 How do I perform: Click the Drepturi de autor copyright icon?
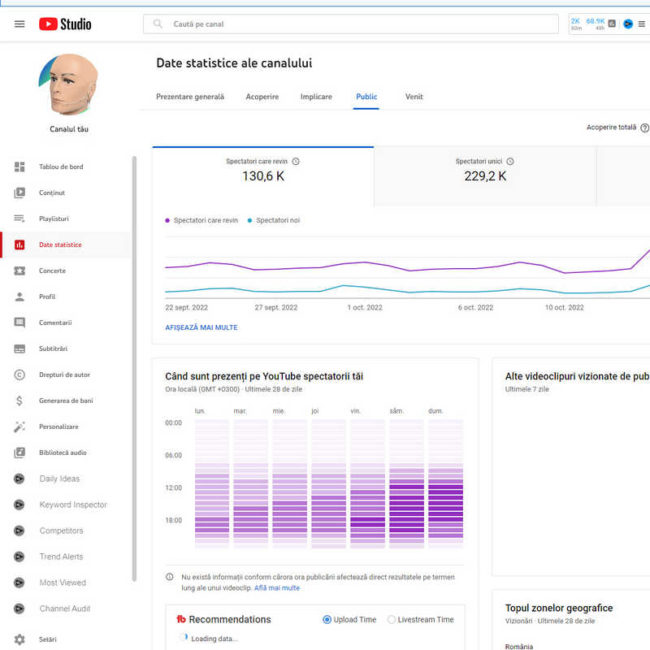coord(19,375)
